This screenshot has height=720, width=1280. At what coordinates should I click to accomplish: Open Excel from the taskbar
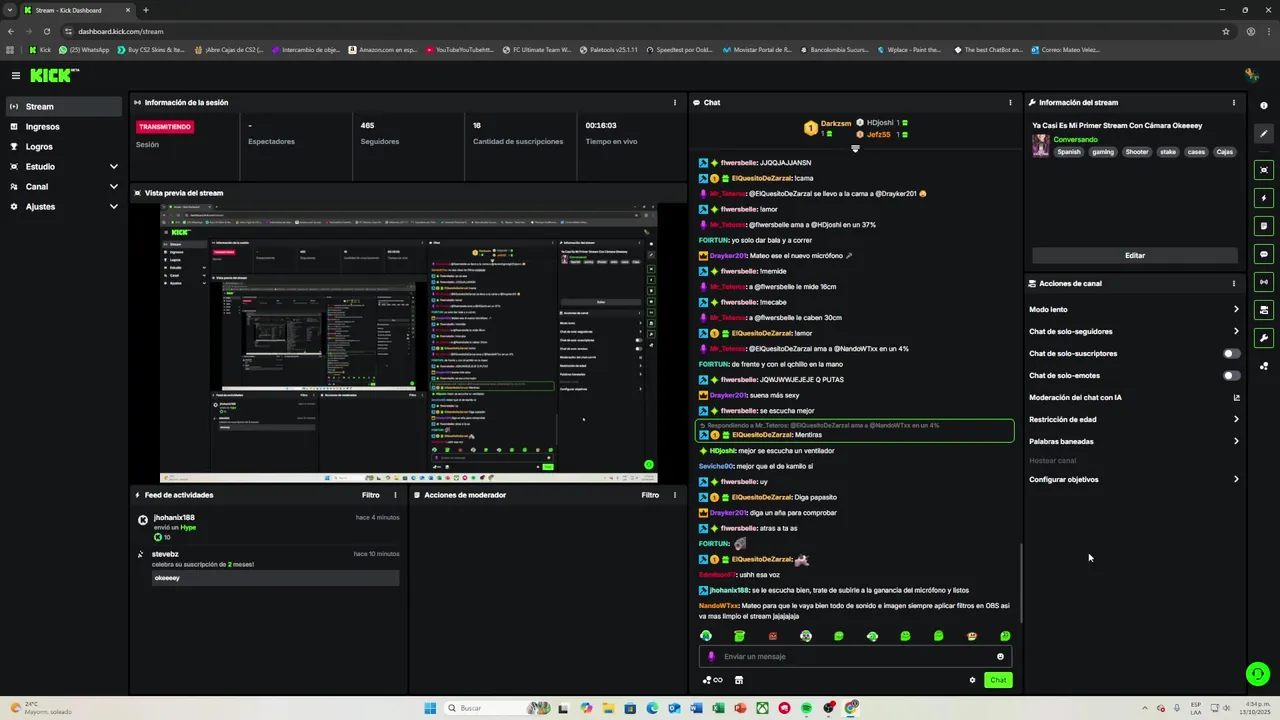[718, 708]
